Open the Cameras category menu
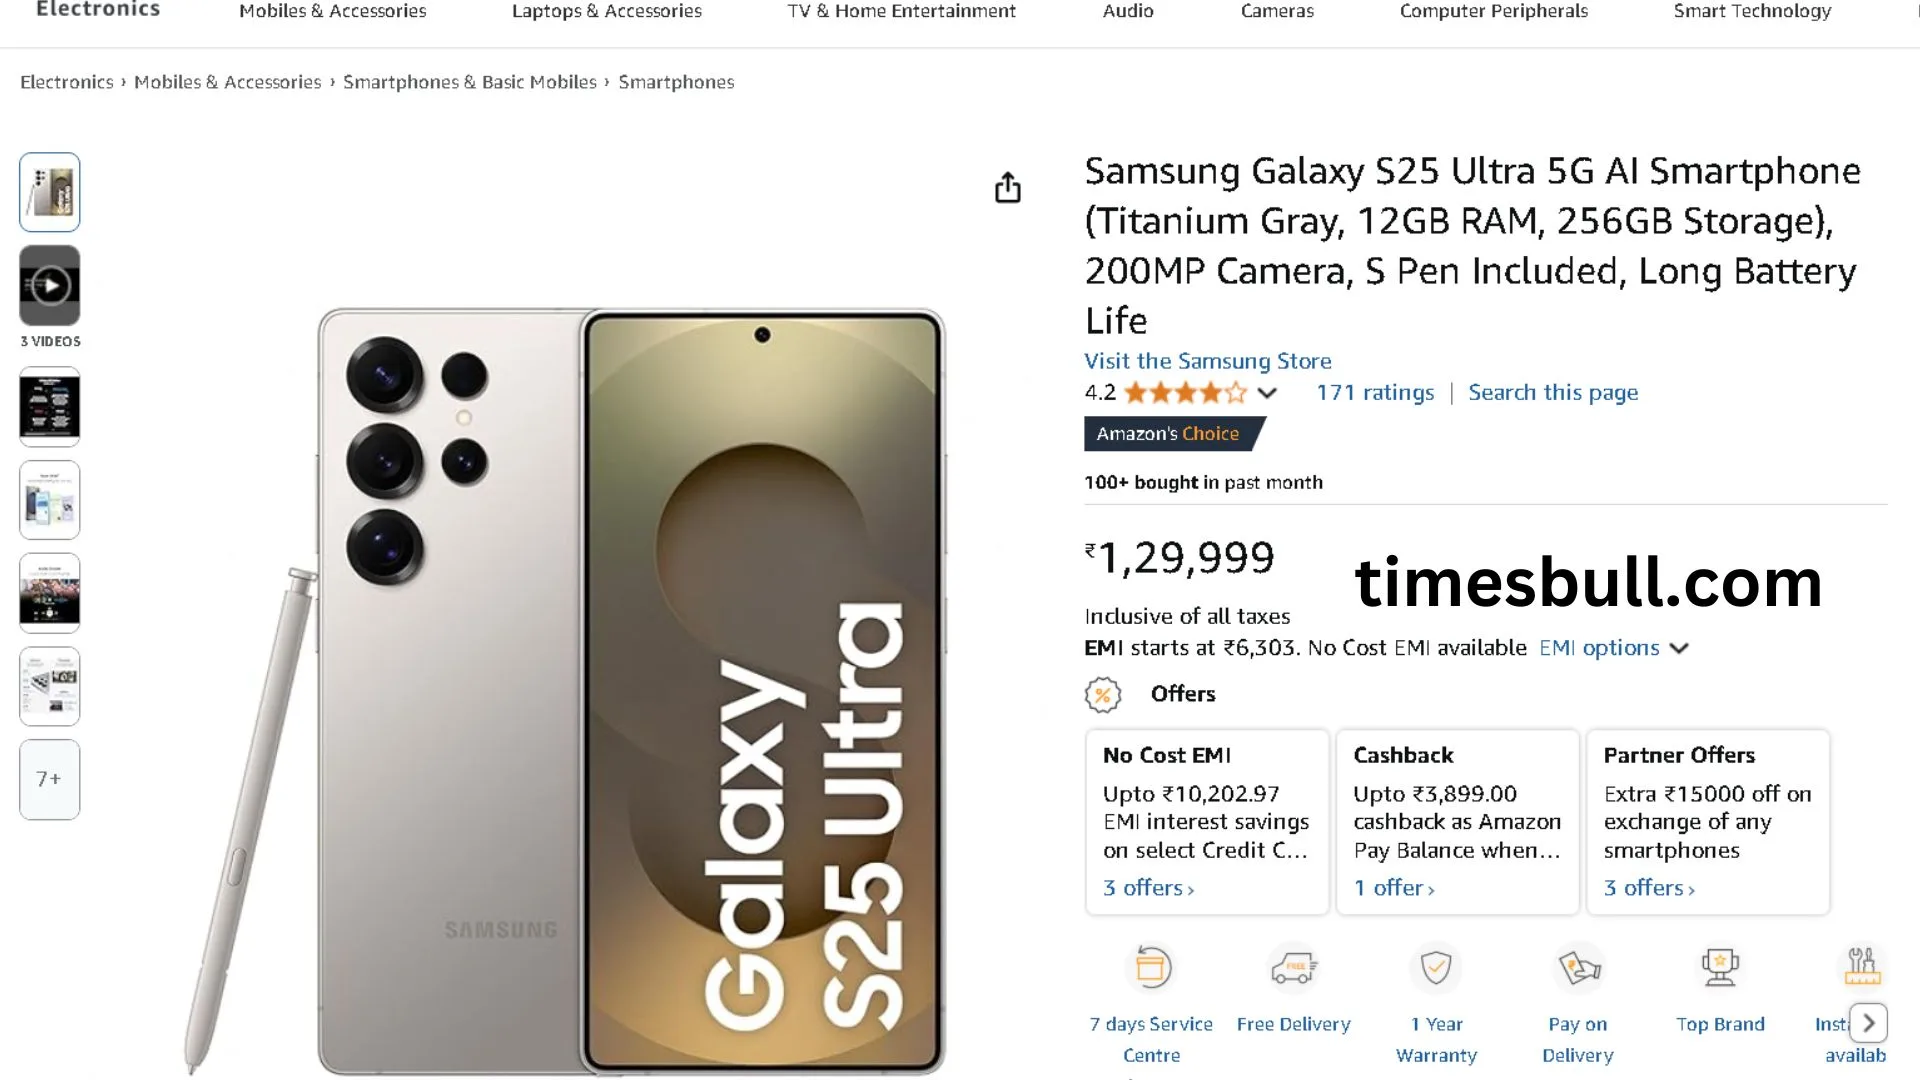Screen dimensions: 1920x1080 click(x=1277, y=11)
